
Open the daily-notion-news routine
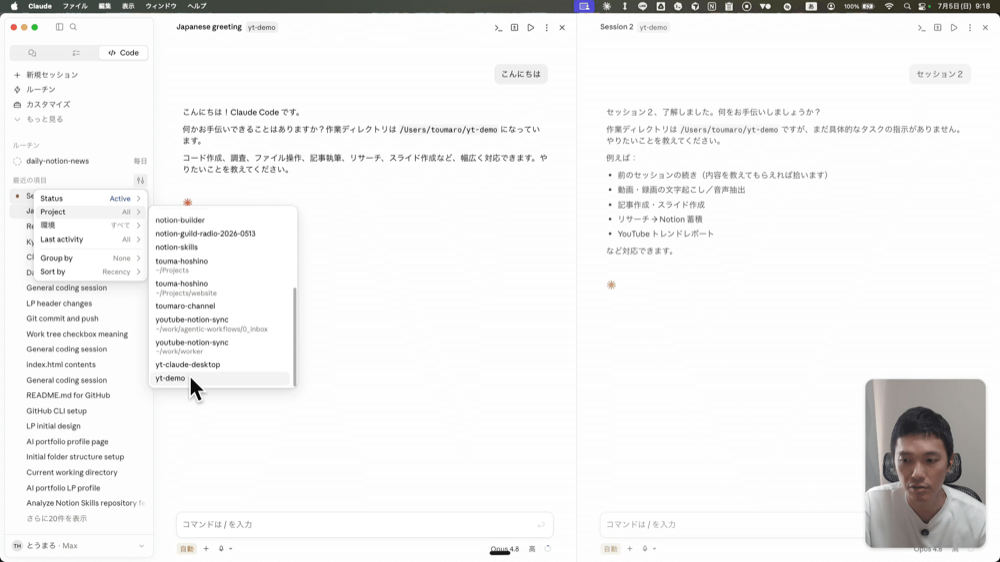(x=80, y=161)
